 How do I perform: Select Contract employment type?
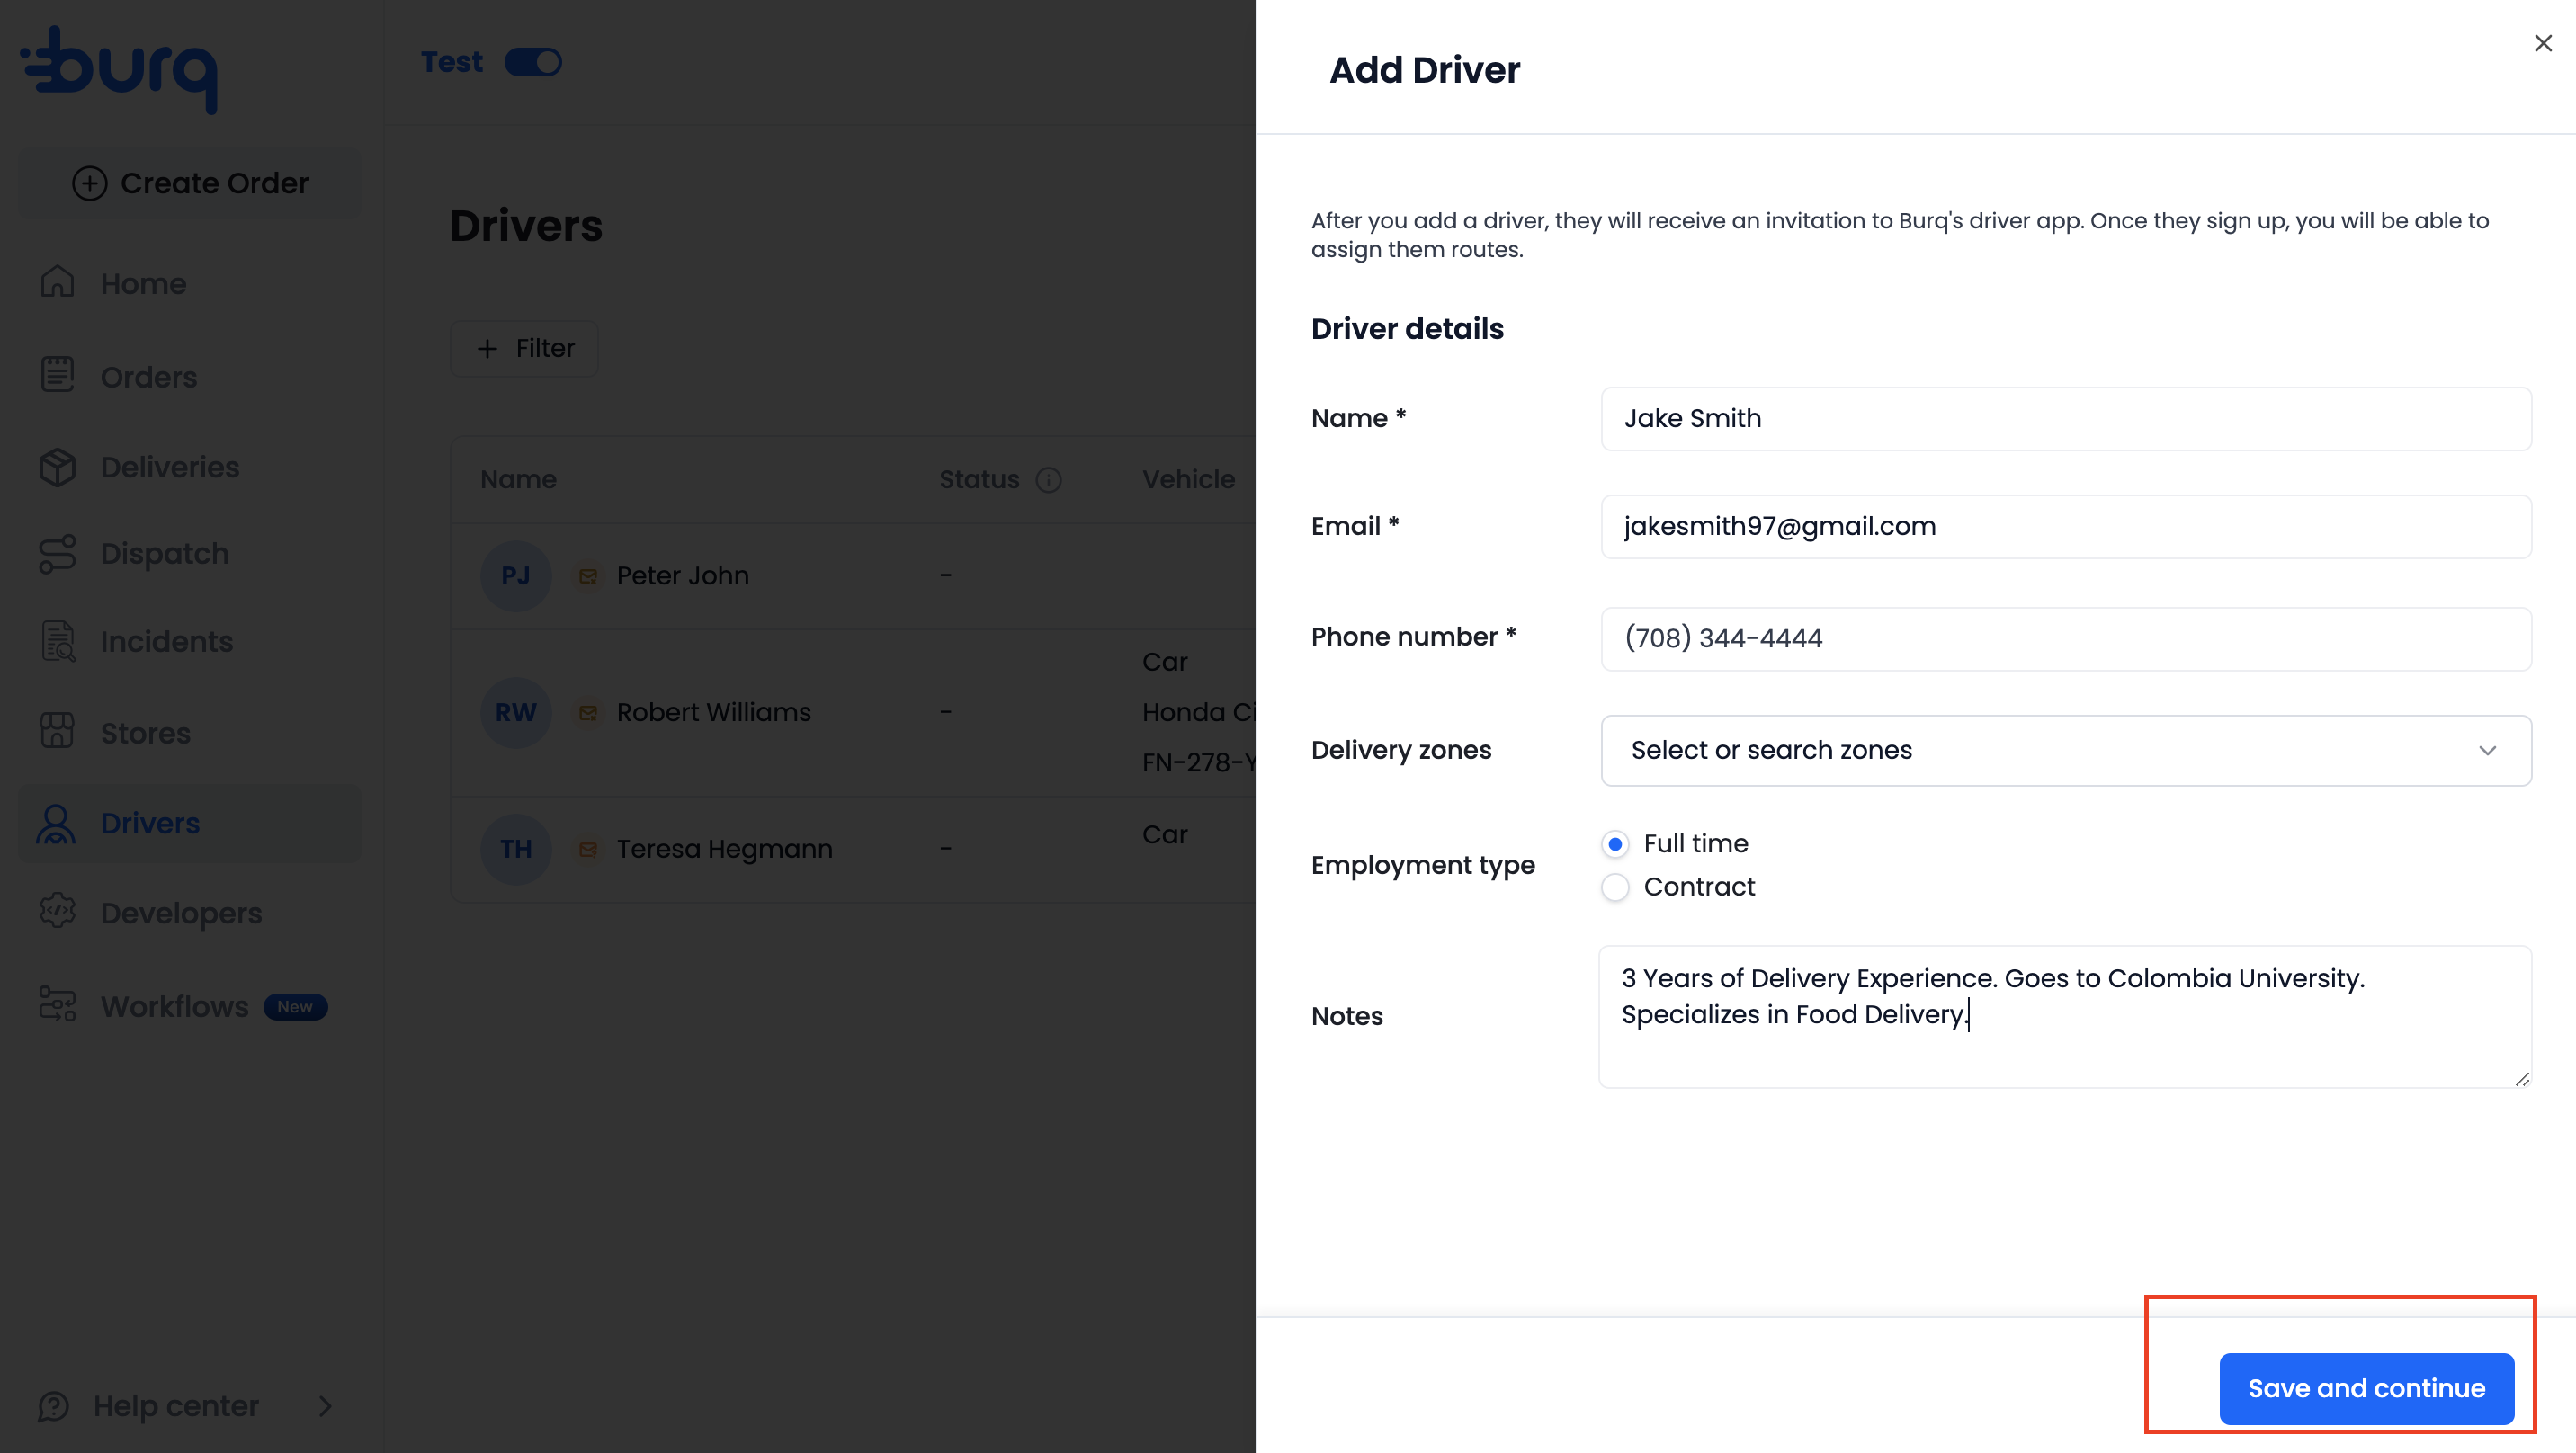click(1615, 887)
